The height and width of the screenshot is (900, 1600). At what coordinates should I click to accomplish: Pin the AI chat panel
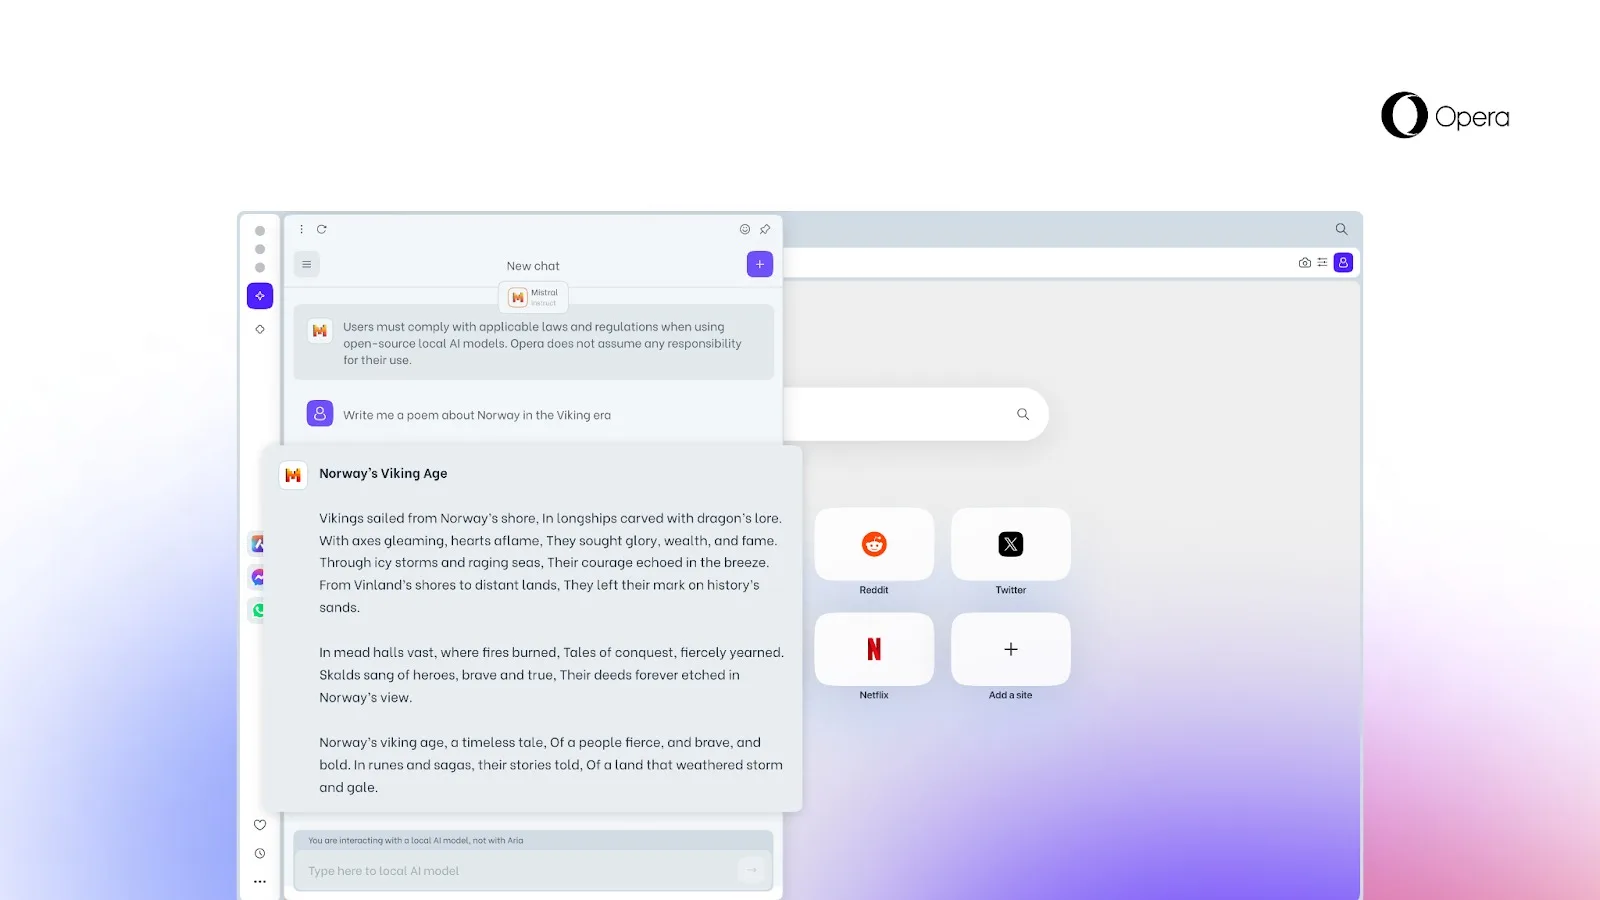(765, 229)
